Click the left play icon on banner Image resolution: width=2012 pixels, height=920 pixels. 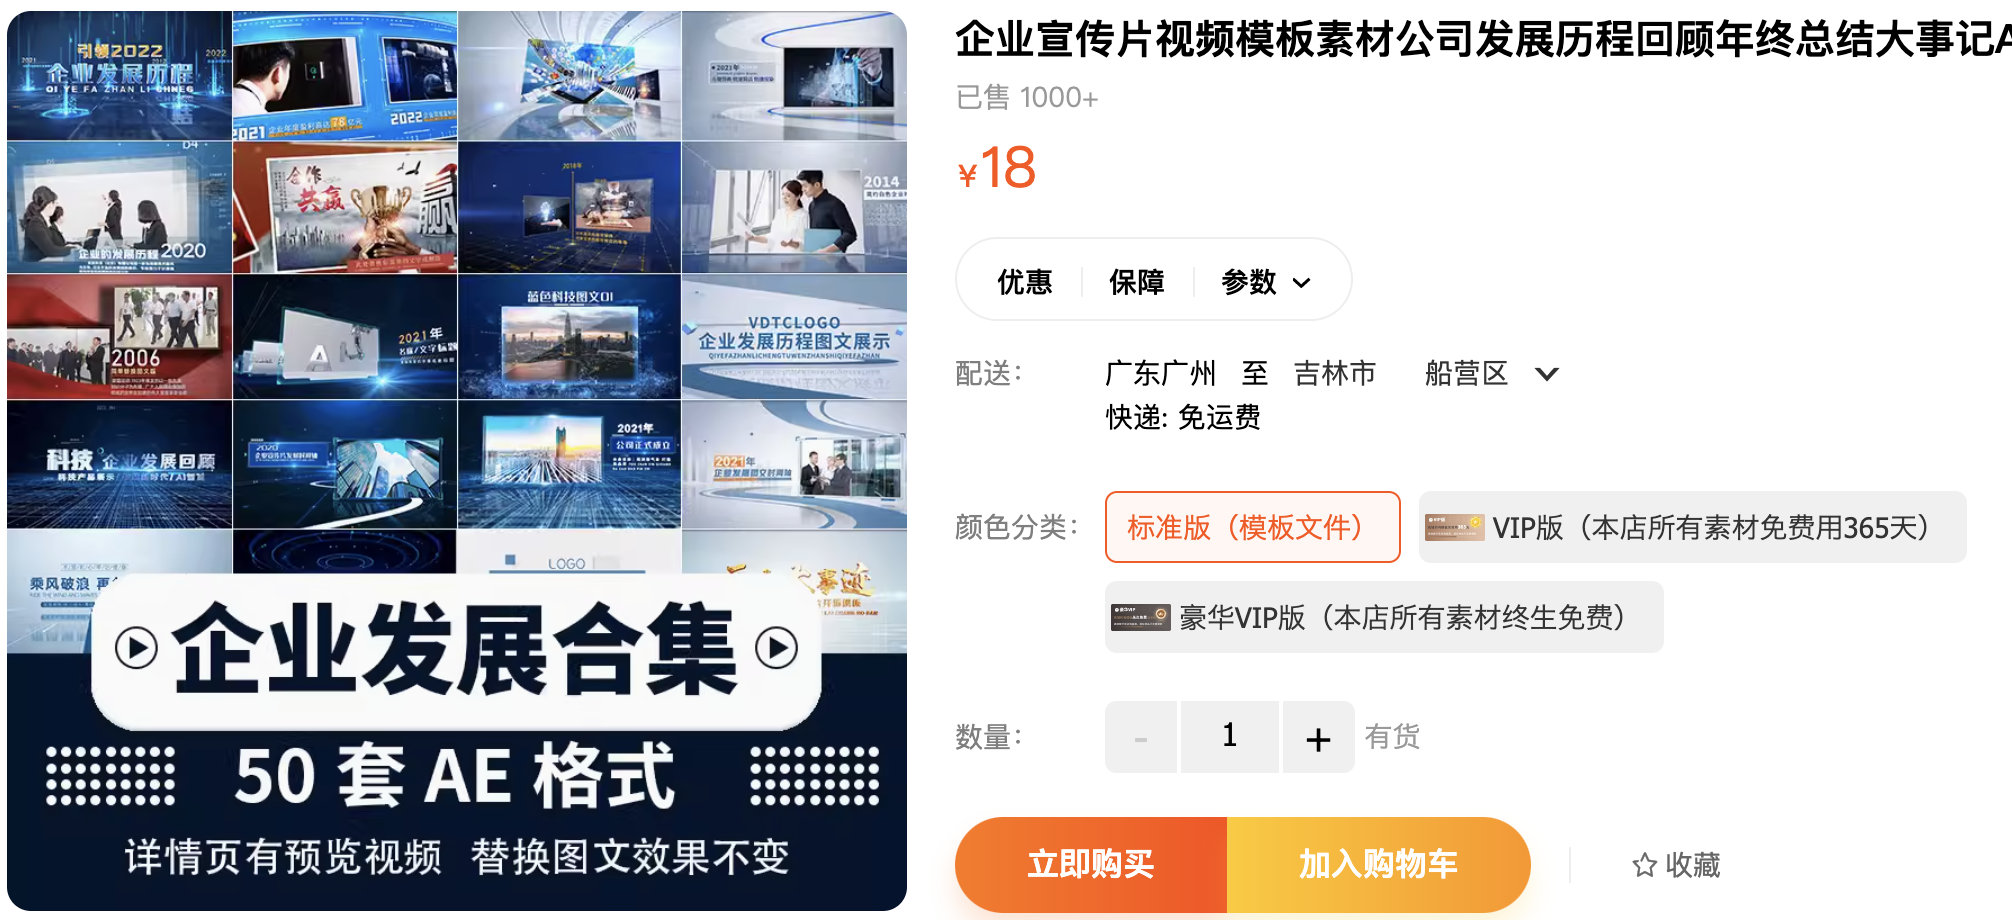[136, 648]
